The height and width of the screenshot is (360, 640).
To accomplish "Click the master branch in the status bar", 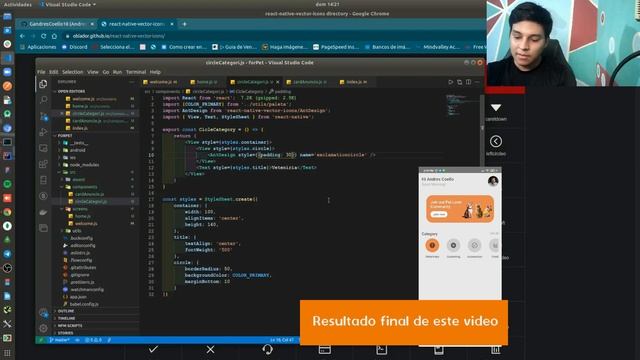I will 59,340.
